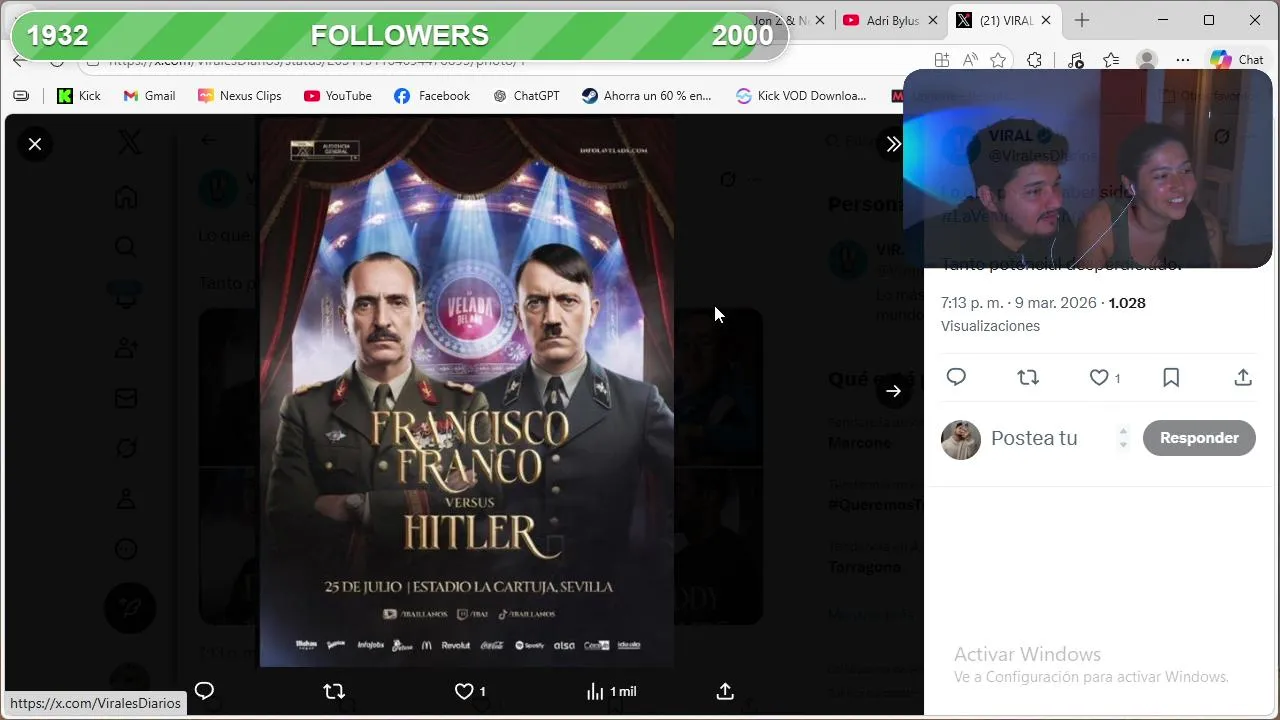Add page to favorites with star icon

coord(998,60)
